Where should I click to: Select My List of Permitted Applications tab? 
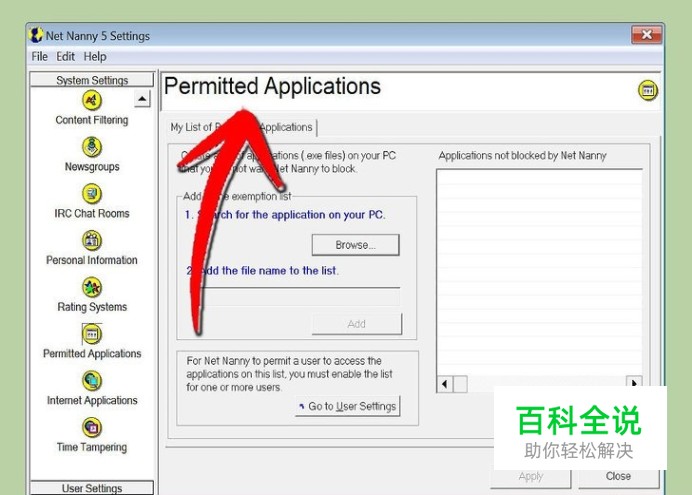241,127
